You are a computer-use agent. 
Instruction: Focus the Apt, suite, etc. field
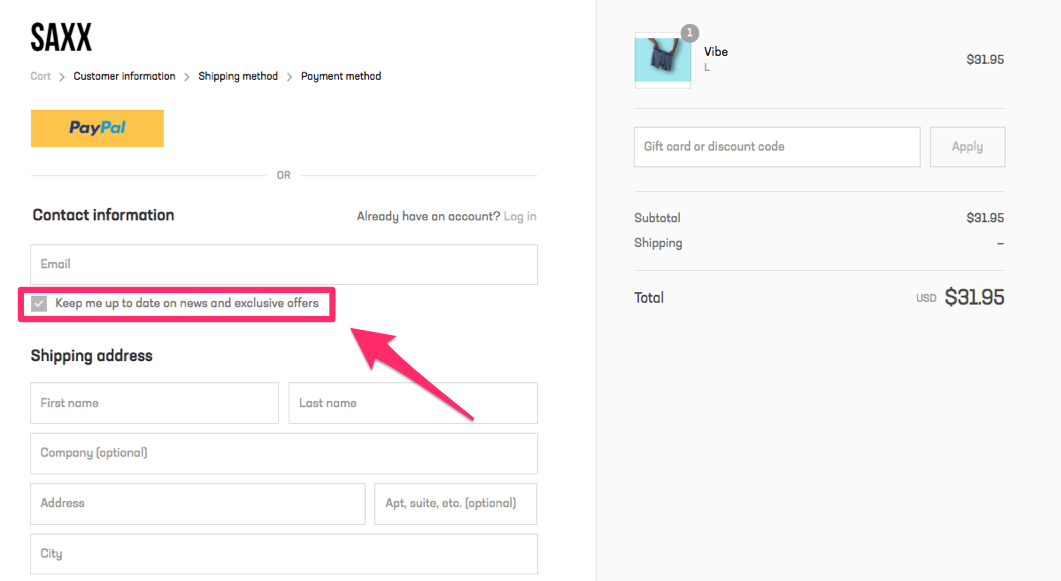point(455,504)
